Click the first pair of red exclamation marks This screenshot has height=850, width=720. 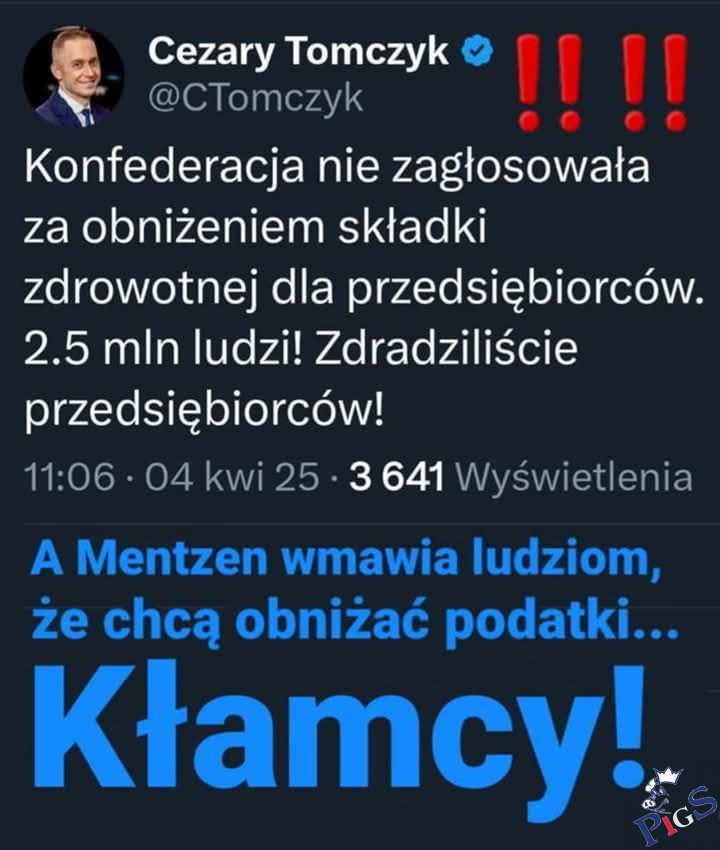pos(548,83)
